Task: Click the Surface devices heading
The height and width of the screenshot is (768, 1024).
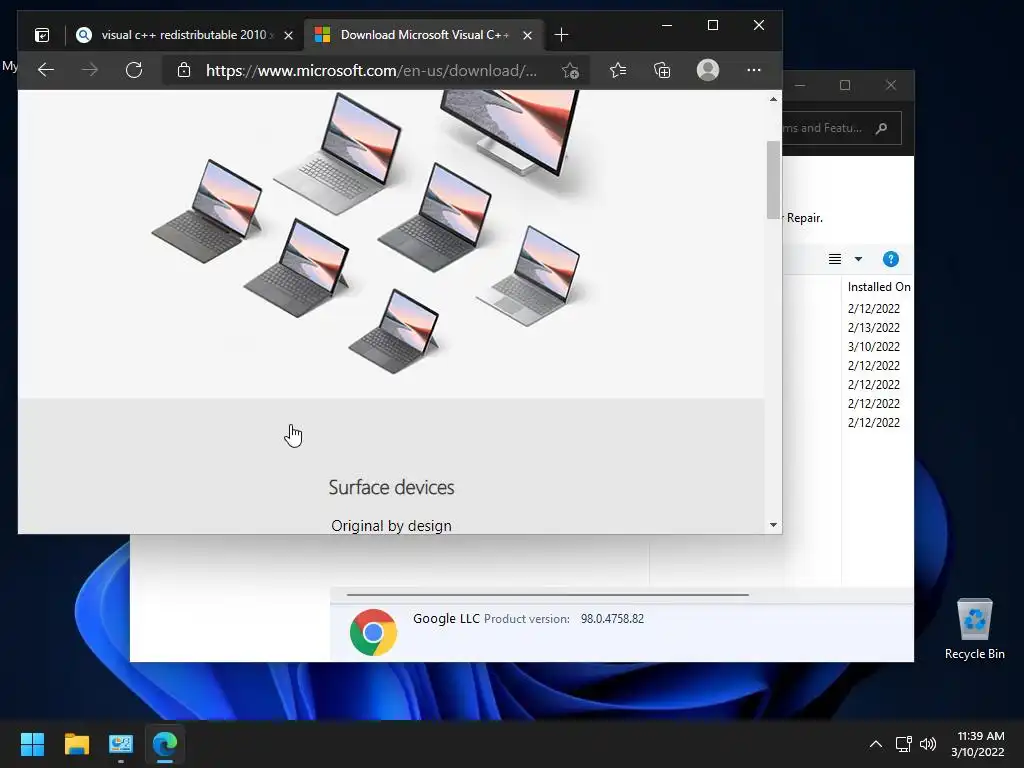Action: pos(391,487)
